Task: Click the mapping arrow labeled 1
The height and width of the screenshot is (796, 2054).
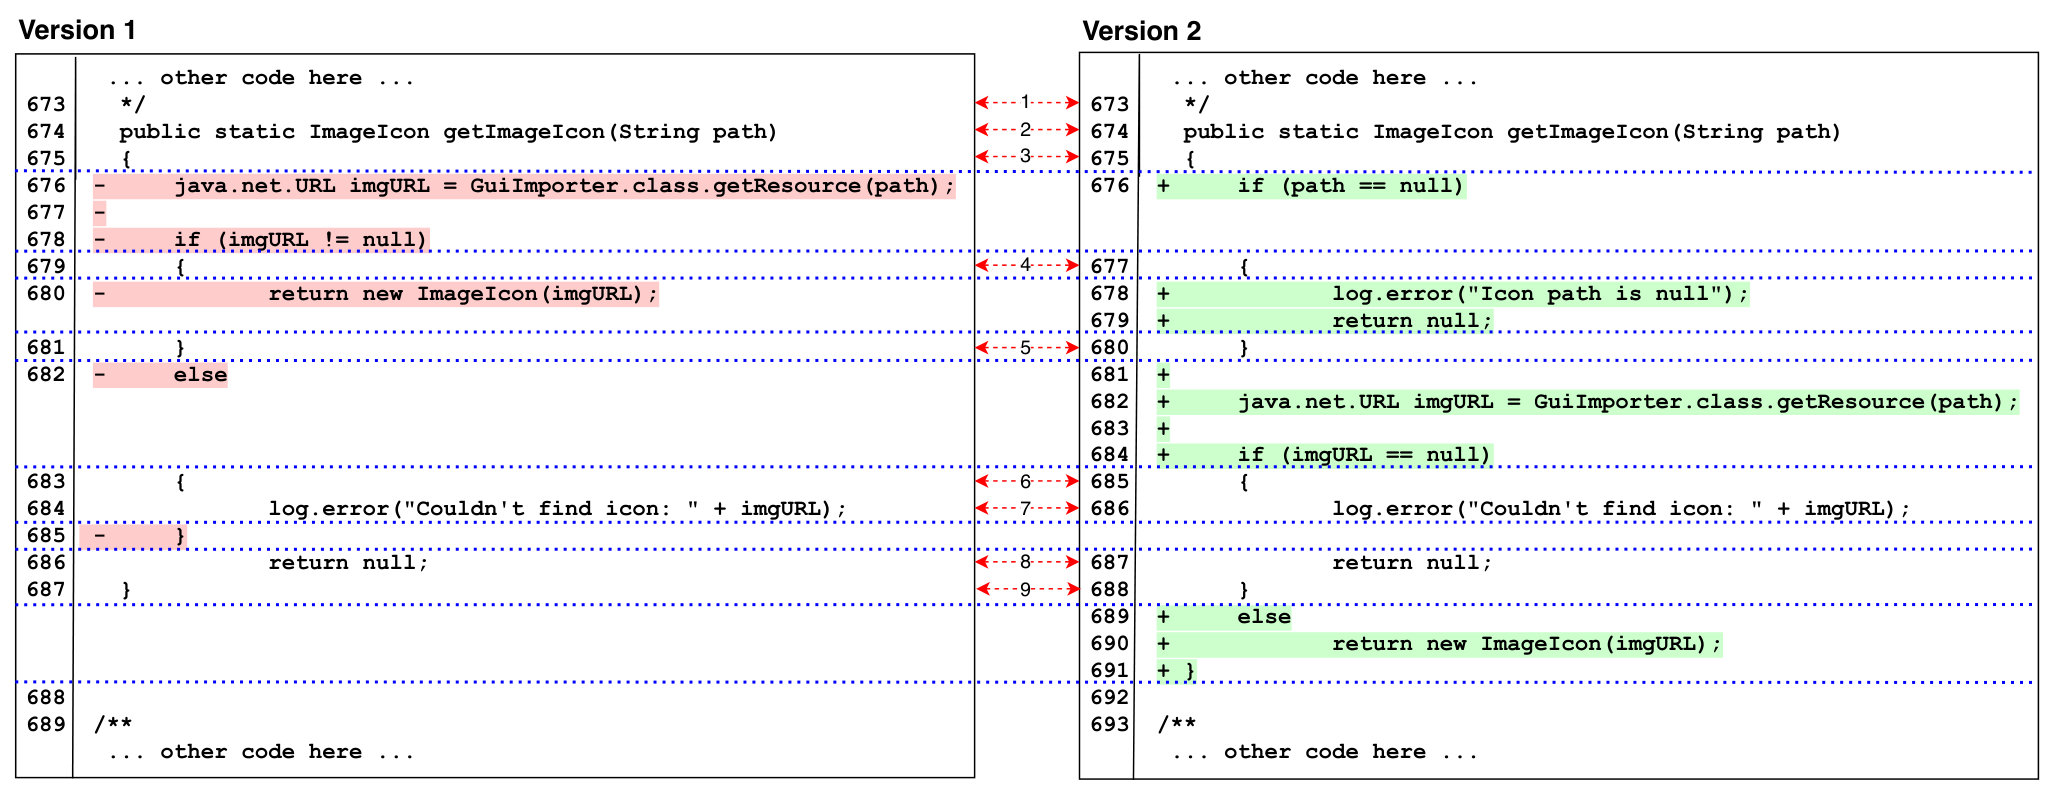Action: coord(1027,102)
